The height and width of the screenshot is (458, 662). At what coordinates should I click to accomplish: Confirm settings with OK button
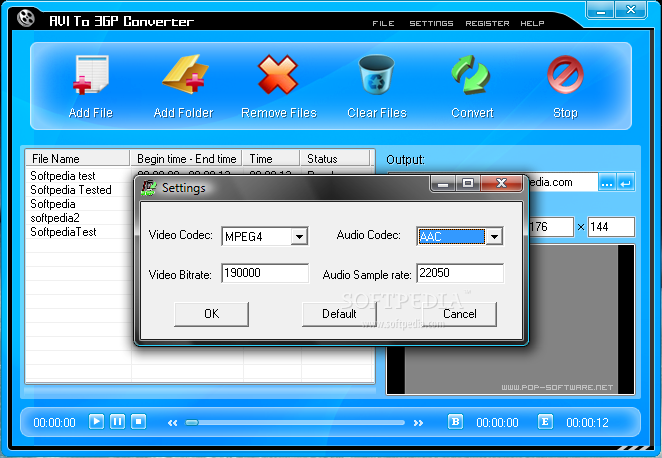click(x=212, y=314)
